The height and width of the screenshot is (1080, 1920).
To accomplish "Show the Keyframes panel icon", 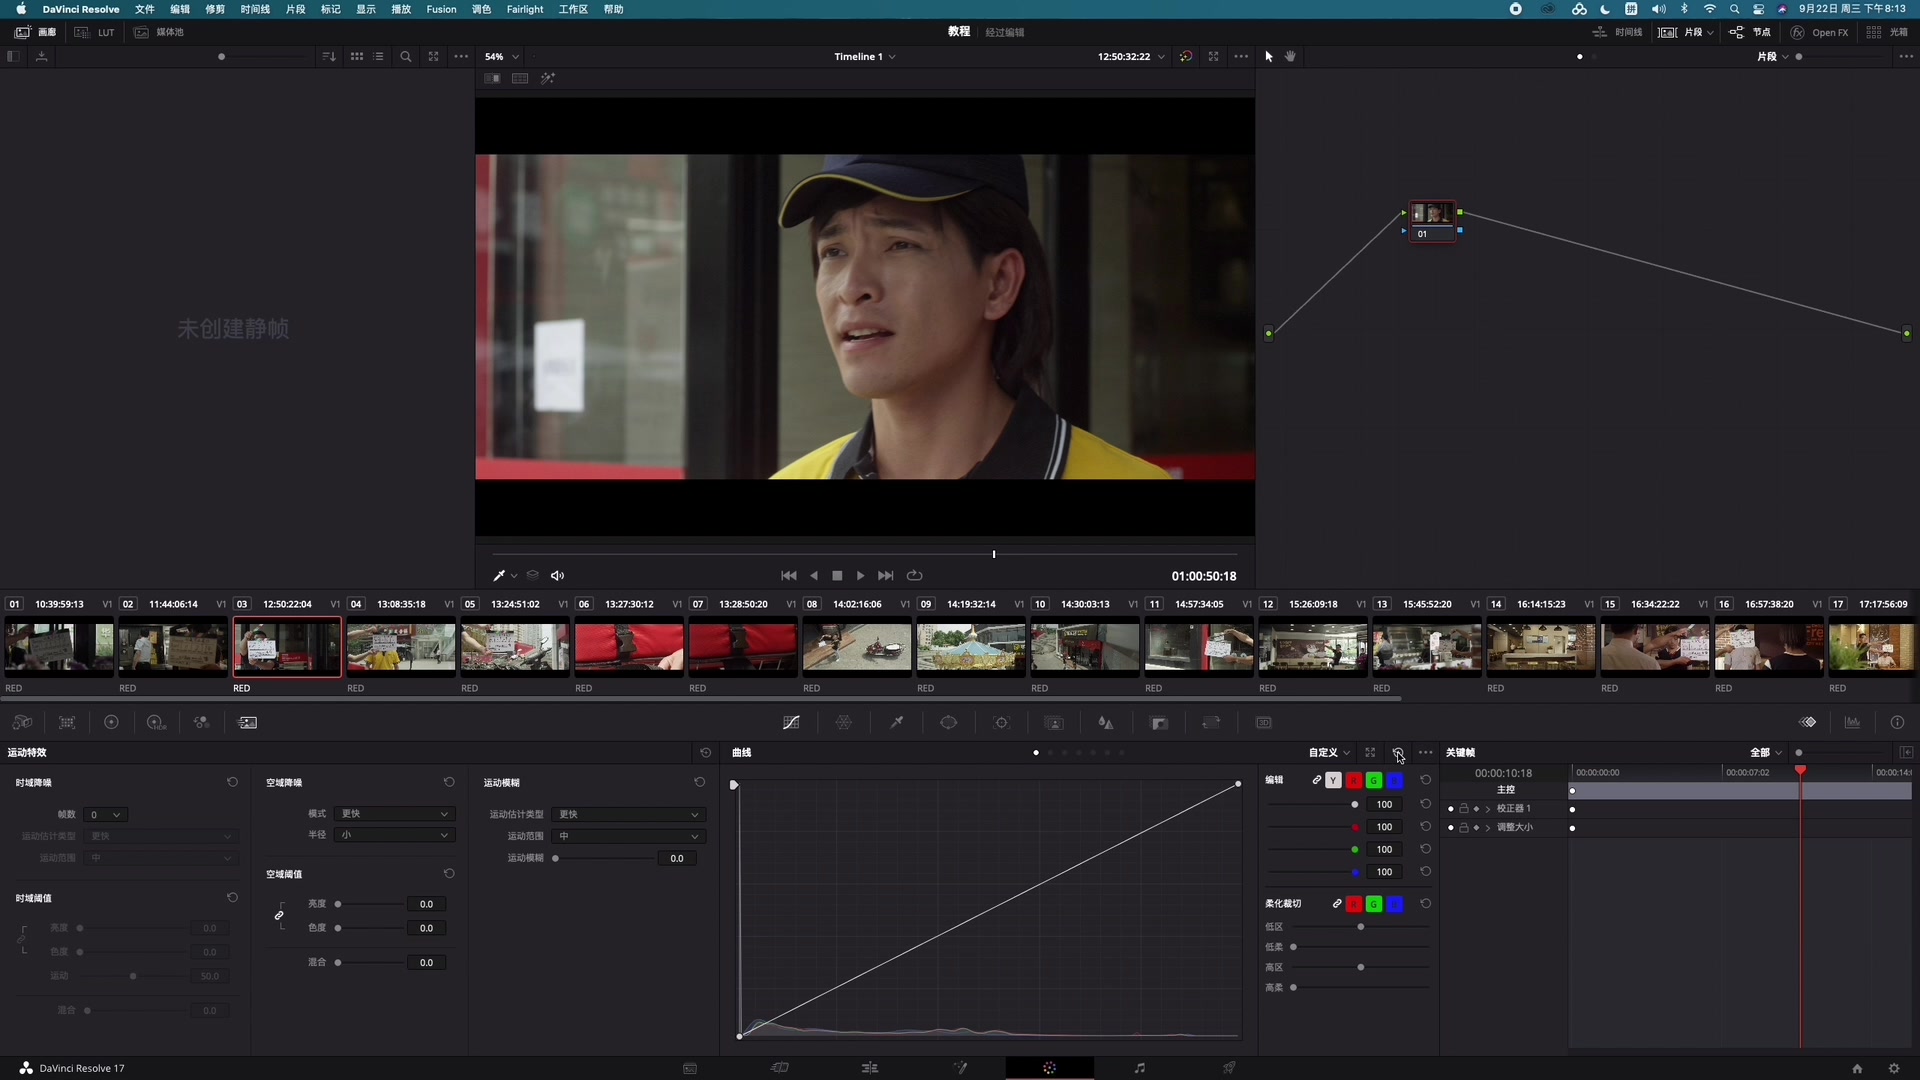I will click(x=1808, y=723).
